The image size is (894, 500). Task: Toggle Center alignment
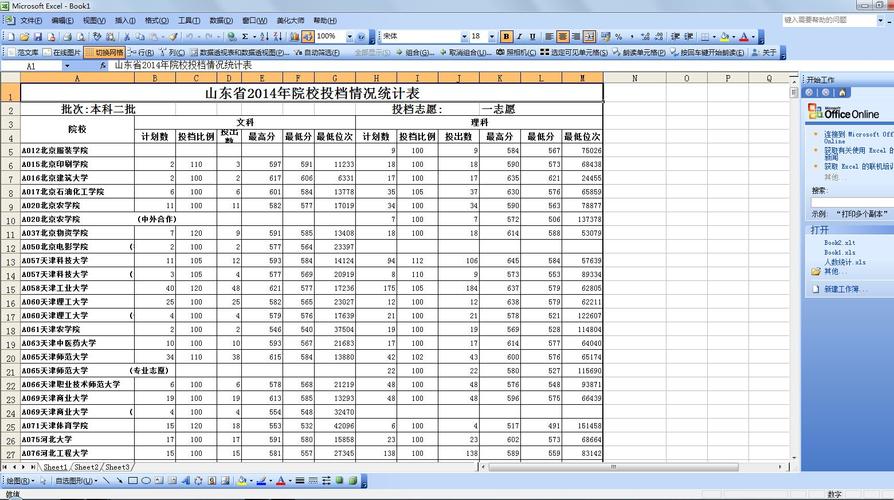pos(563,36)
